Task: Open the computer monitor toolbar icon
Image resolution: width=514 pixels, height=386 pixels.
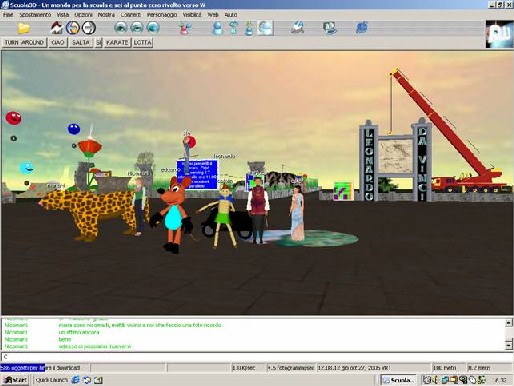Action: pyautogui.click(x=330, y=28)
